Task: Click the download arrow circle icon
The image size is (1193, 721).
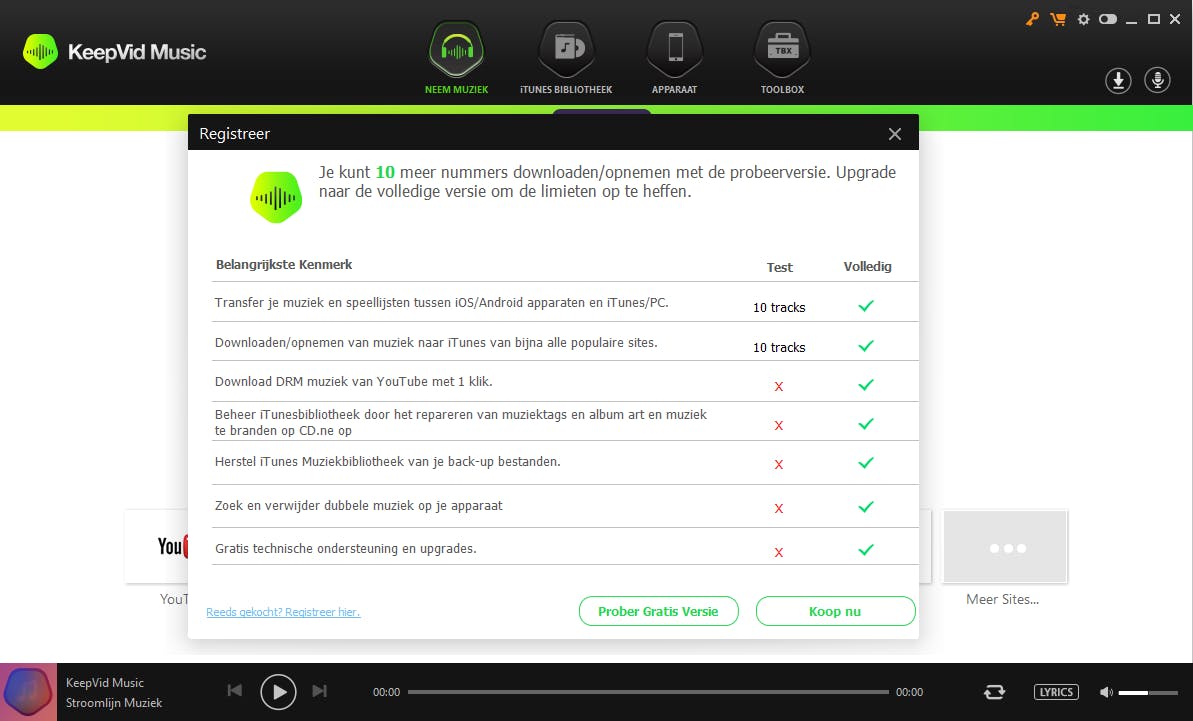Action: (x=1118, y=81)
